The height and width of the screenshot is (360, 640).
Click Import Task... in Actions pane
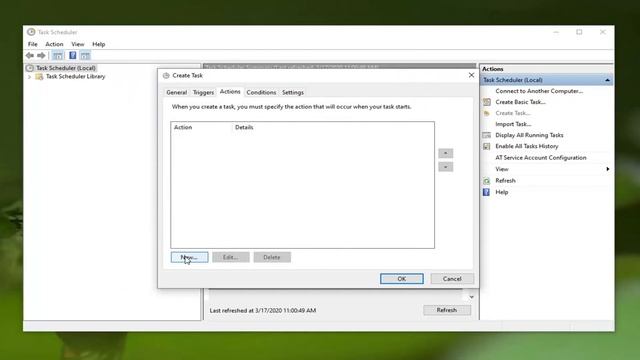coord(513,124)
